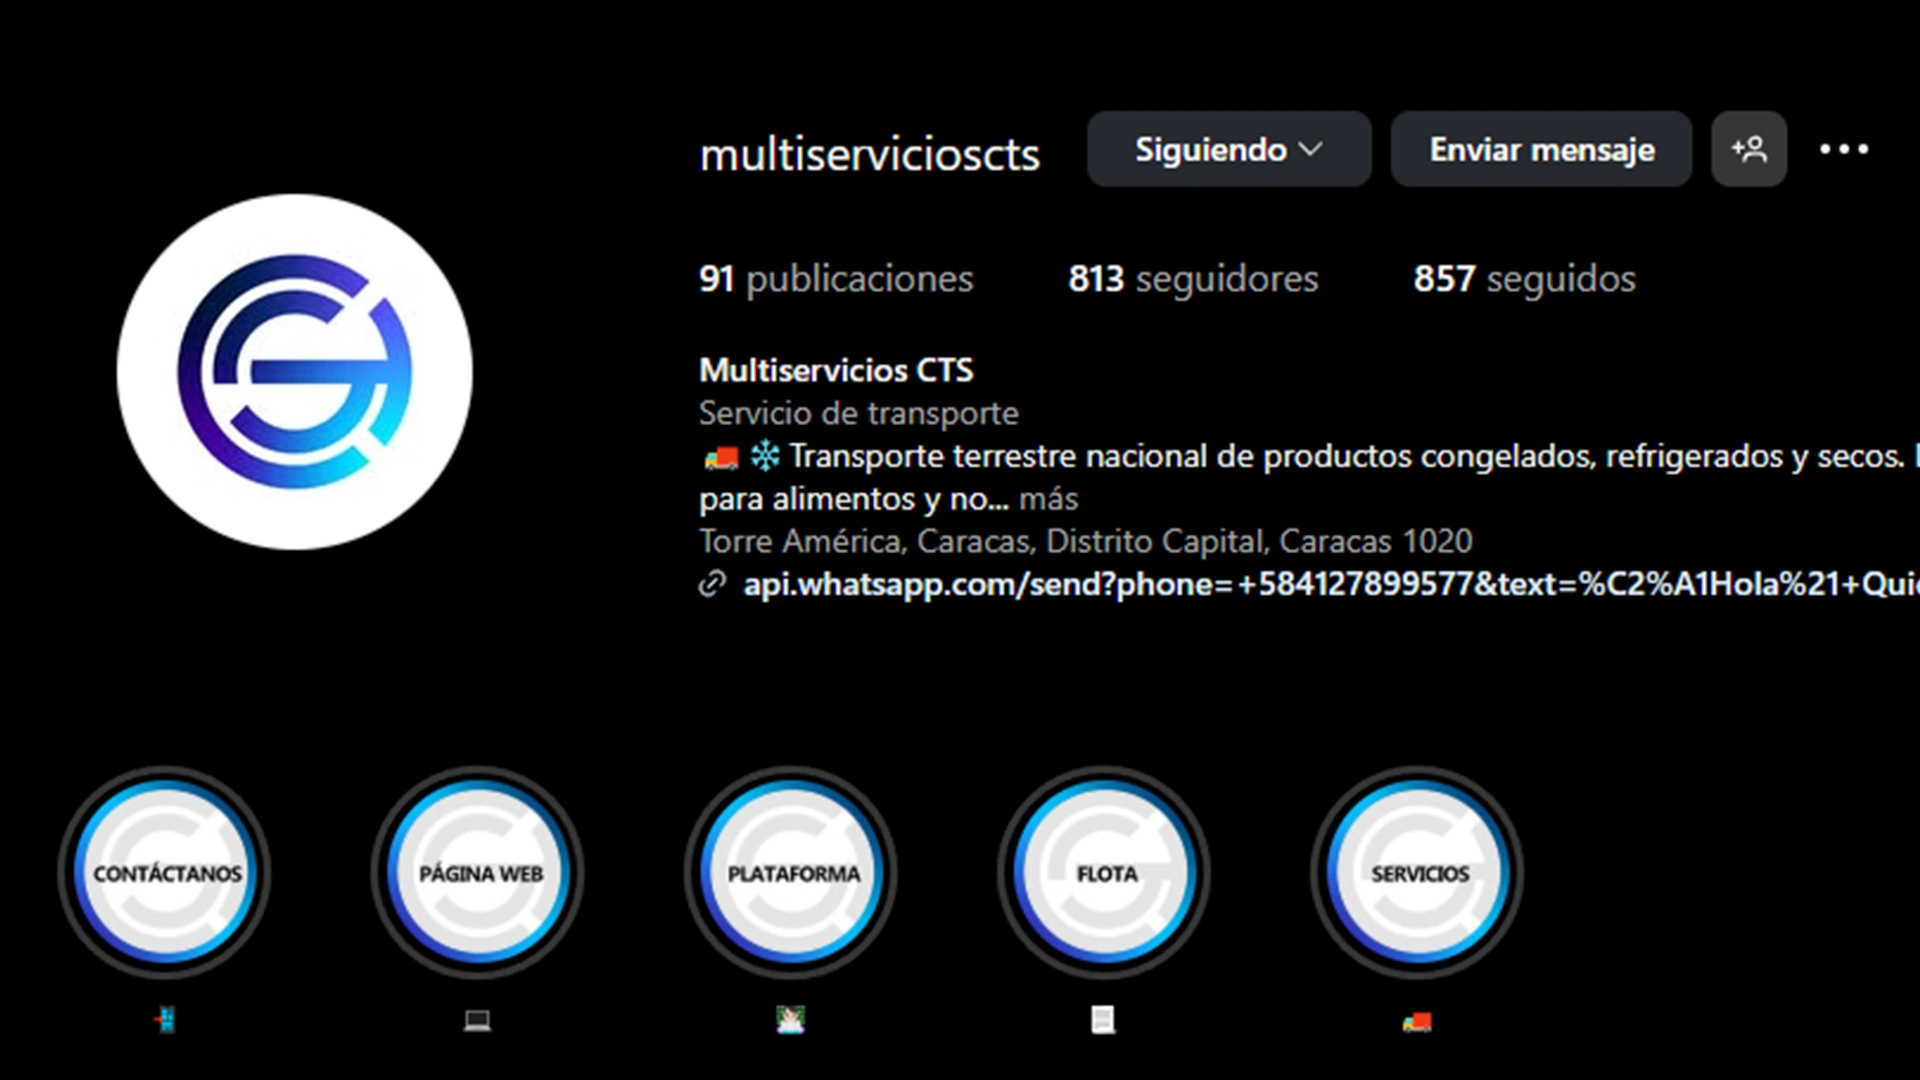Click the truck emoji under SERVICIOS
The height and width of the screenshot is (1080, 1920).
1417,1021
